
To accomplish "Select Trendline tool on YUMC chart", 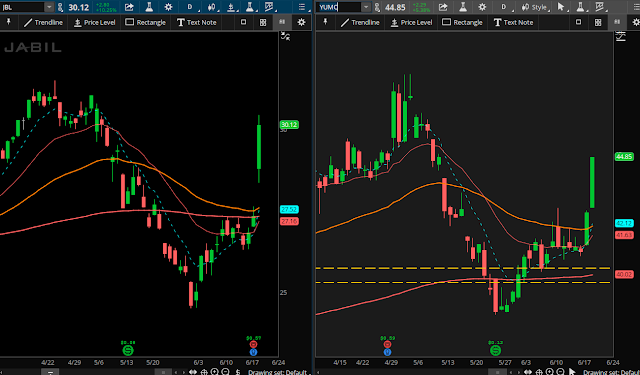I will tap(360, 22).
